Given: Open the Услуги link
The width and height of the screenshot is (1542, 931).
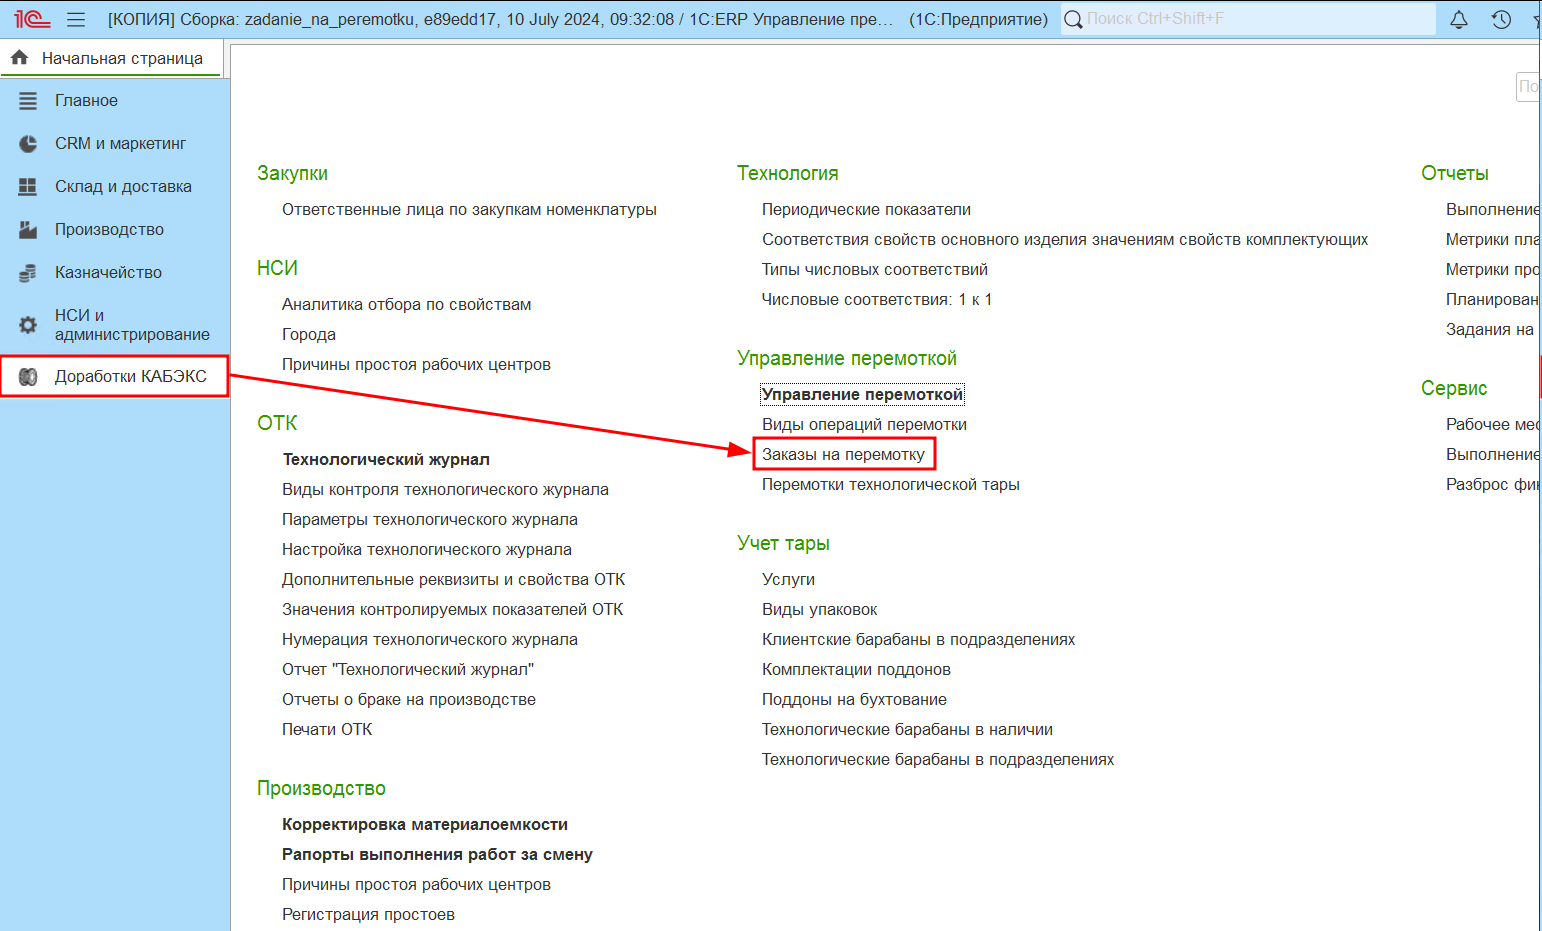Looking at the screenshot, I should click(x=788, y=580).
